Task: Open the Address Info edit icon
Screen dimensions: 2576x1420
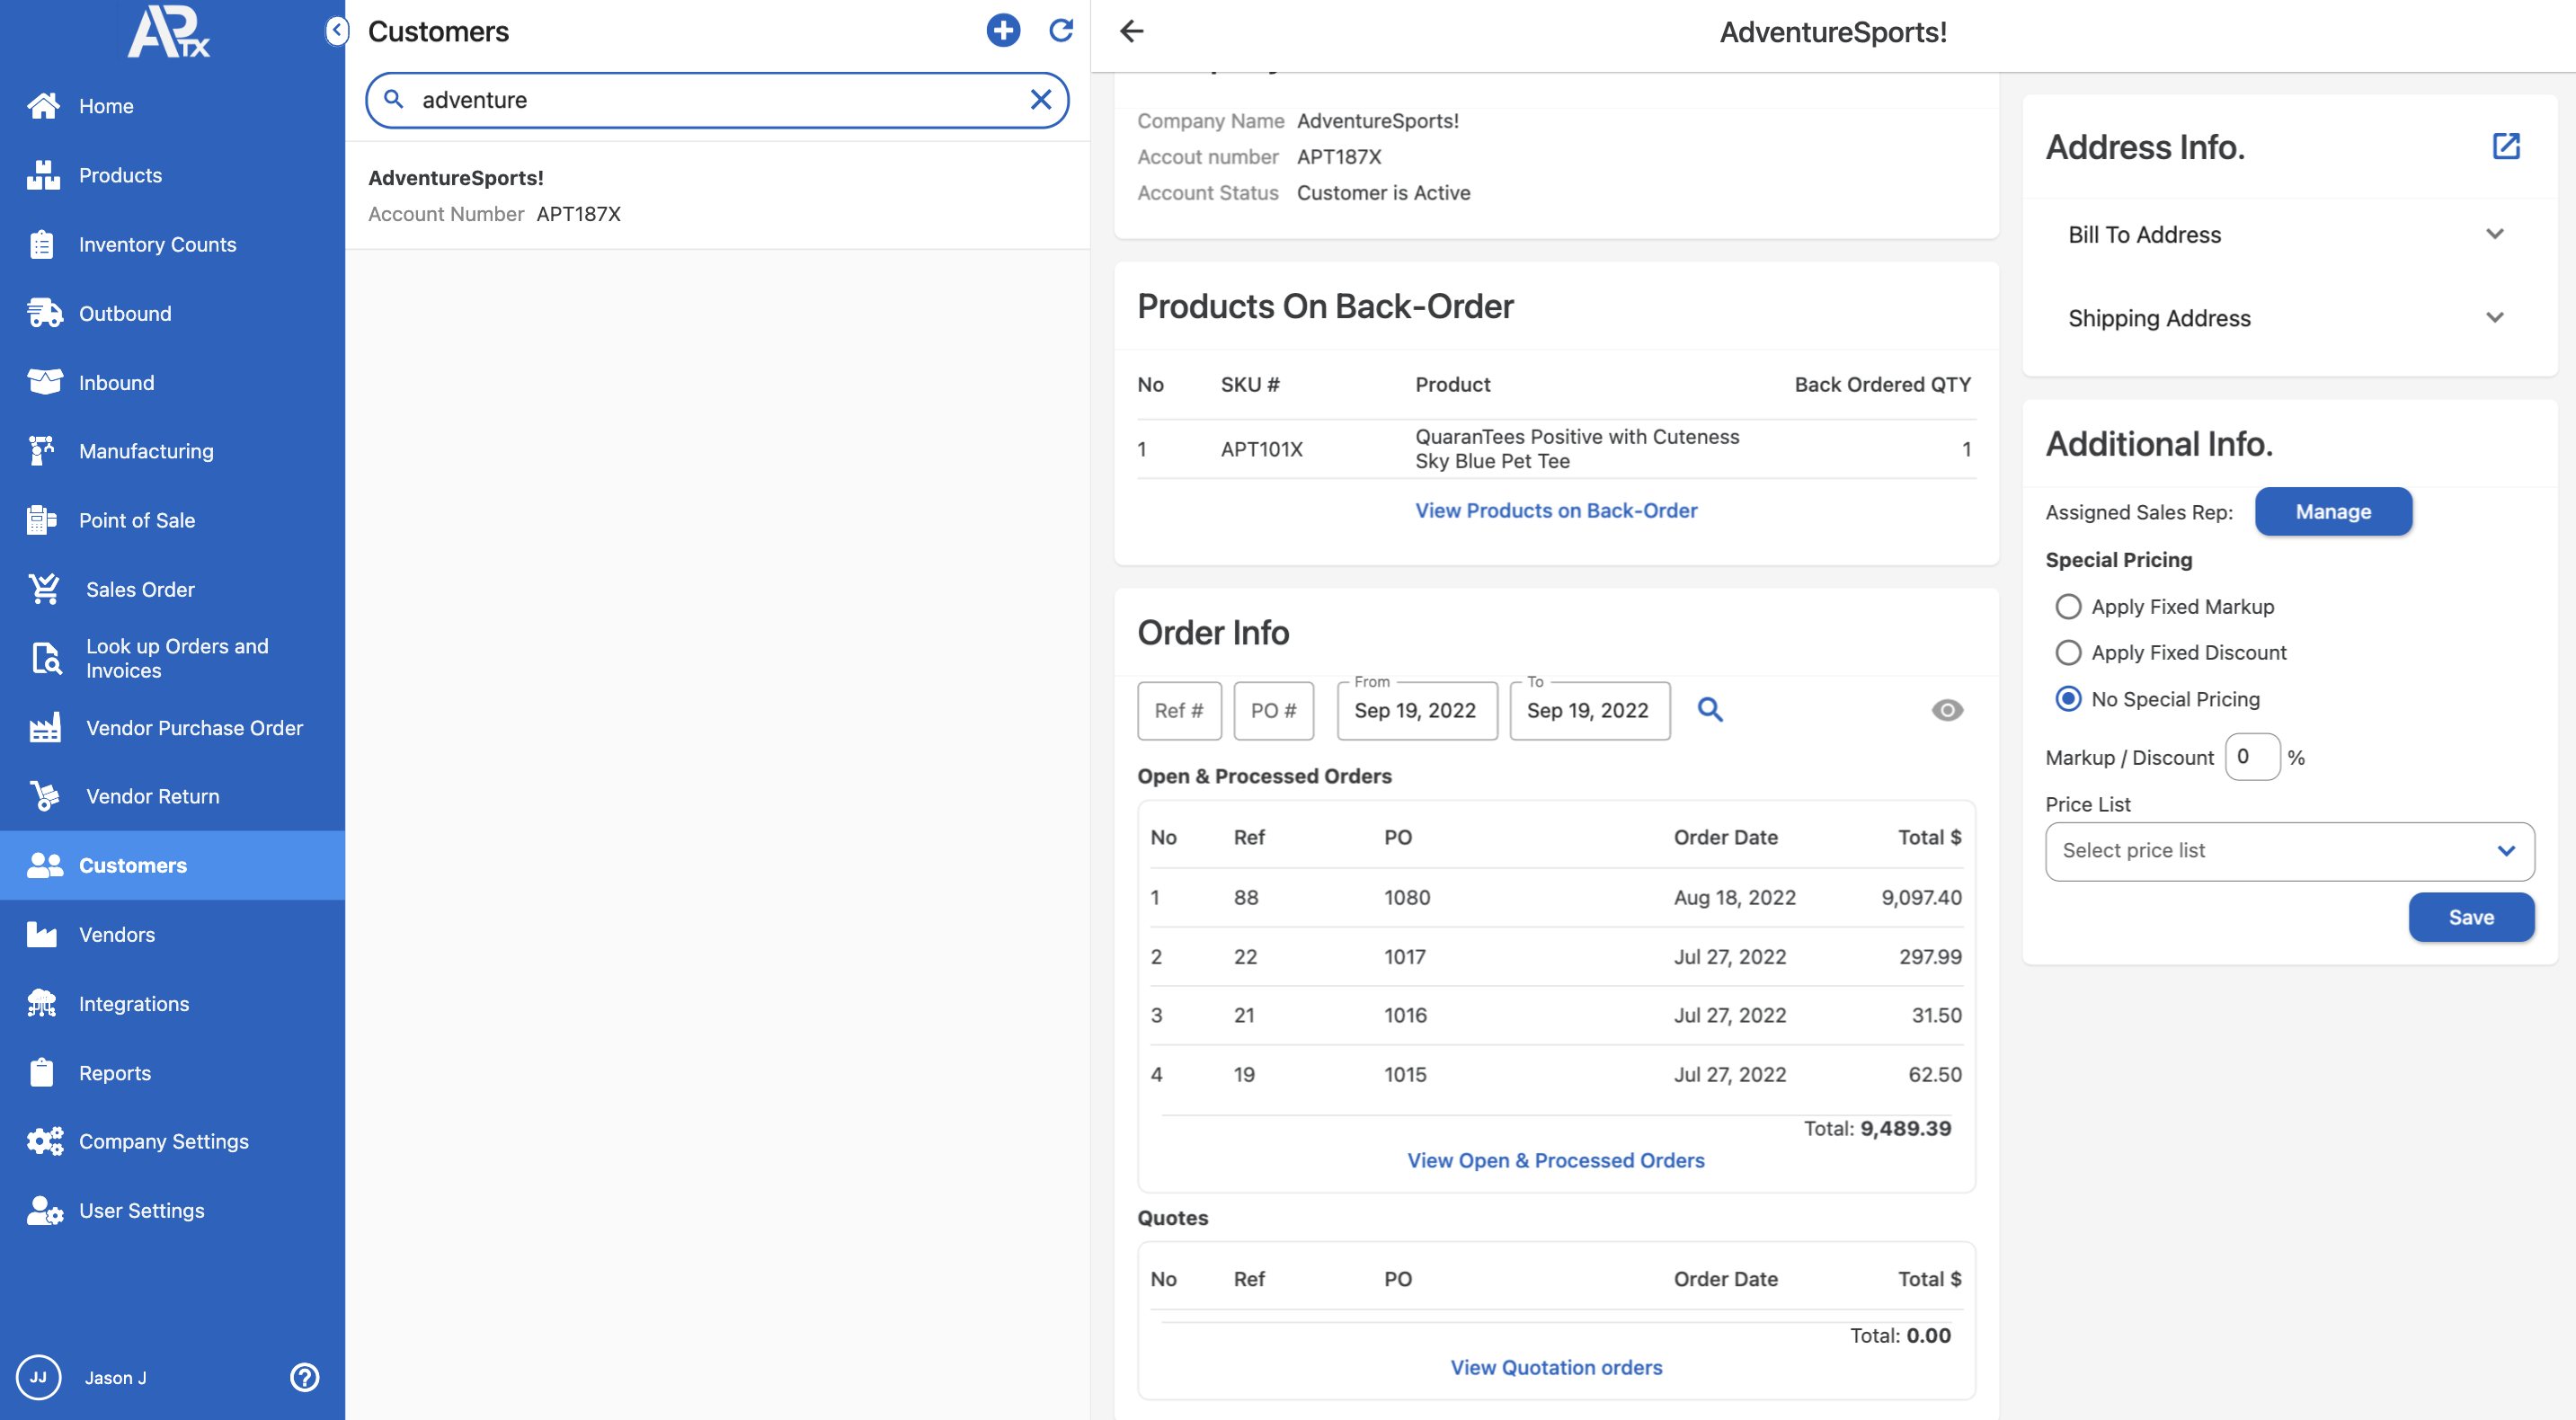Action: (2505, 147)
